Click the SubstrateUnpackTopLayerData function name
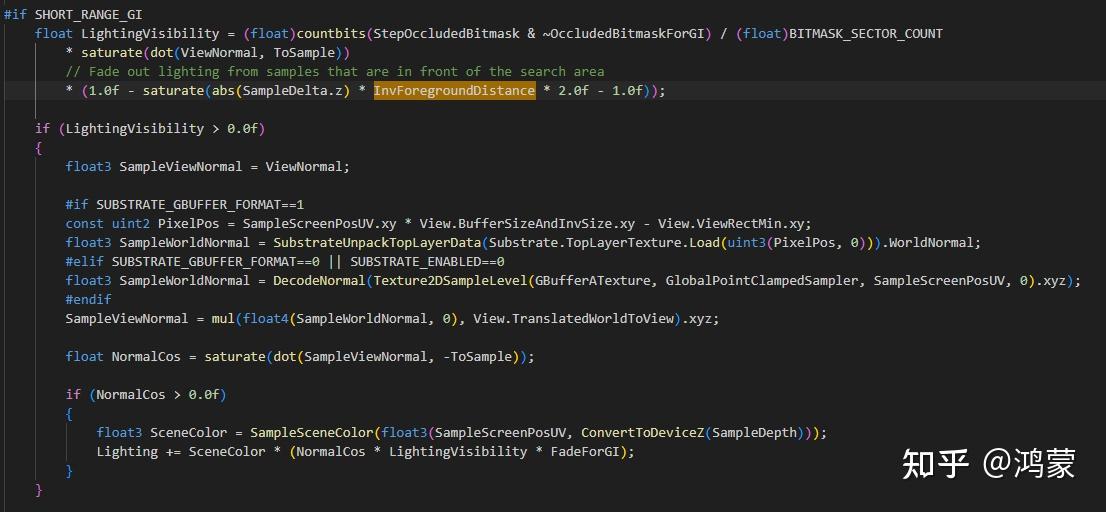 (377, 243)
